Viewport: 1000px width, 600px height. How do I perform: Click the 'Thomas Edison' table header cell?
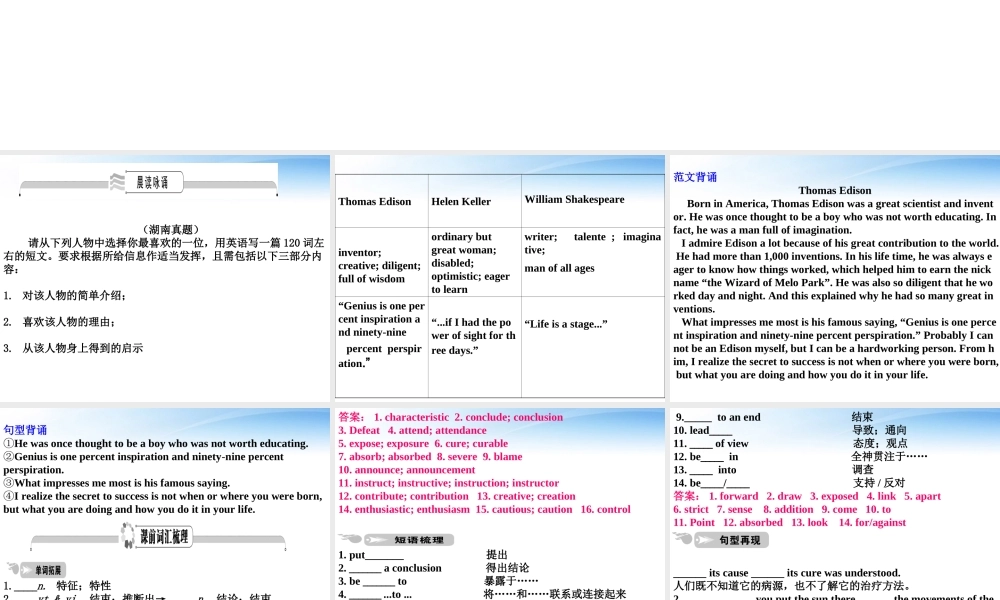(x=381, y=201)
